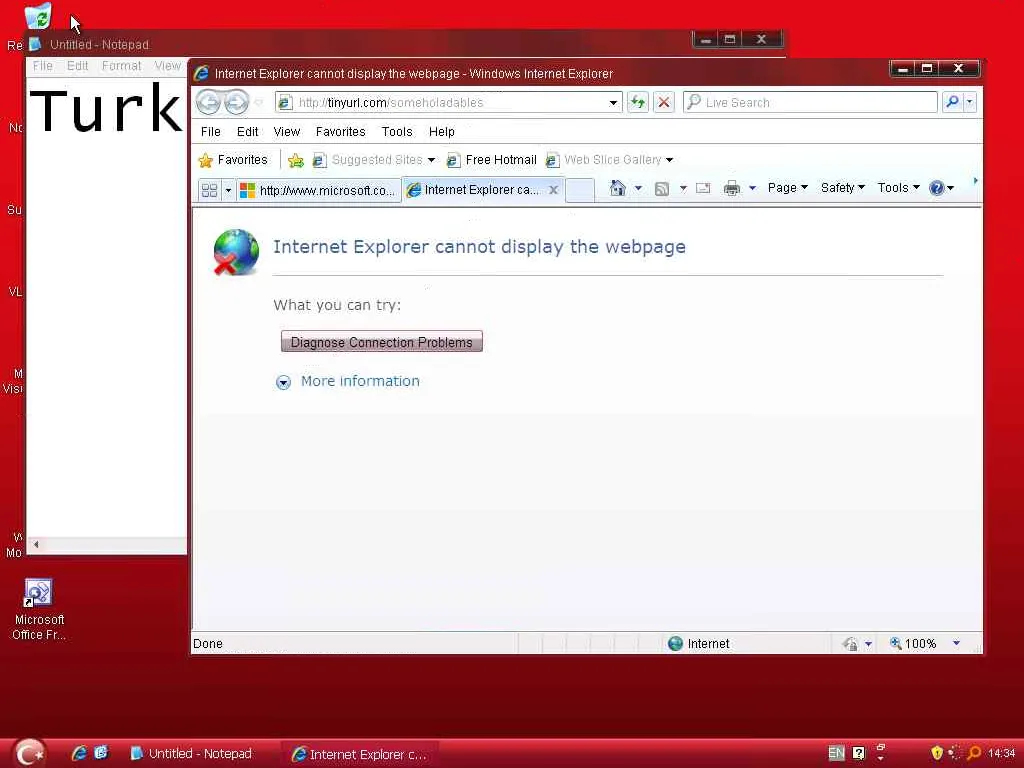Click the IE Forward navigation arrow
This screenshot has width=1024, height=768.
(236, 102)
